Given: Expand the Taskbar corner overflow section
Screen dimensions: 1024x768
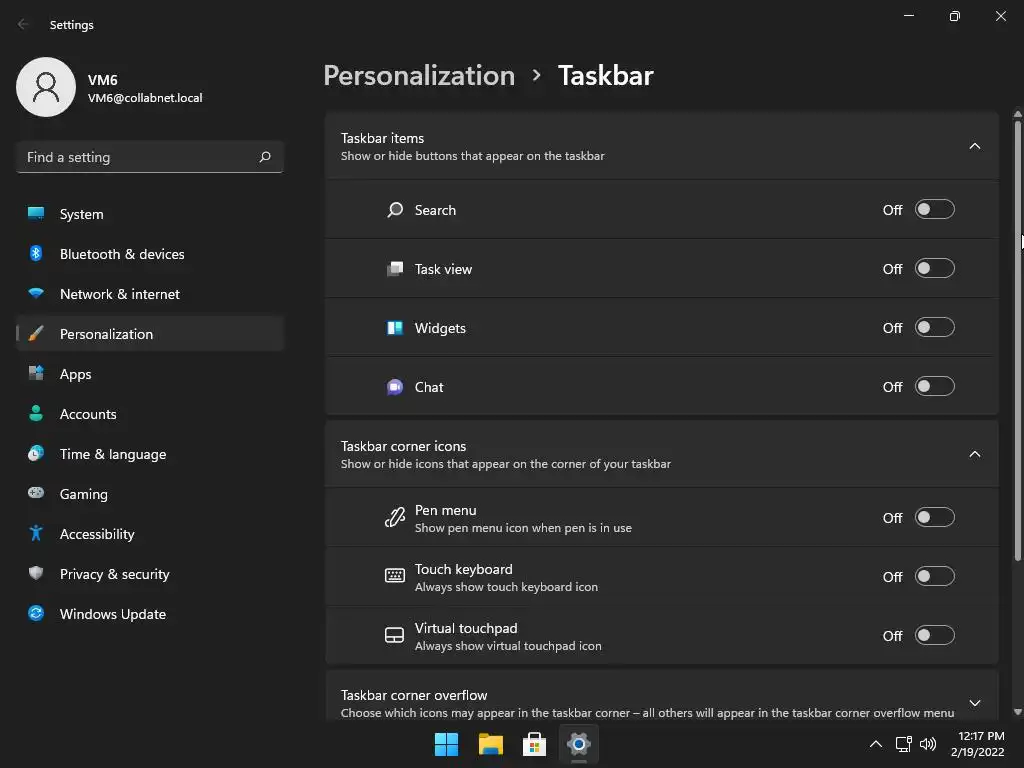Looking at the screenshot, I should [x=975, y=703].
